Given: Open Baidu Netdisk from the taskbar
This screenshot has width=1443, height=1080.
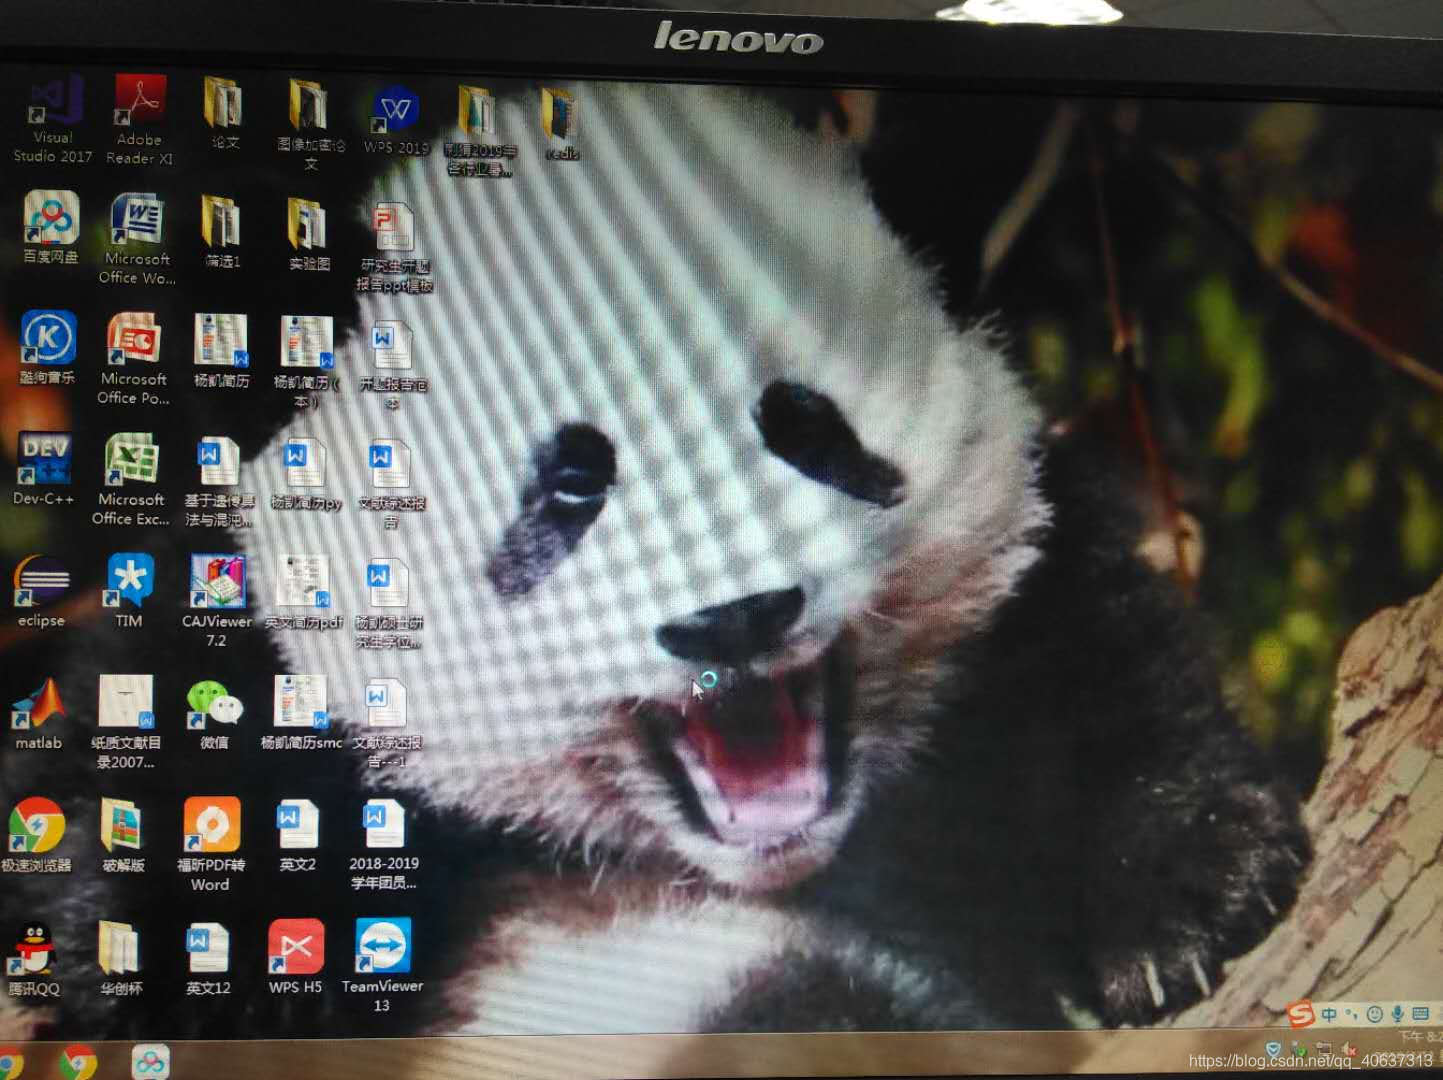Looking at the screenshot, I should (151, 1061).
